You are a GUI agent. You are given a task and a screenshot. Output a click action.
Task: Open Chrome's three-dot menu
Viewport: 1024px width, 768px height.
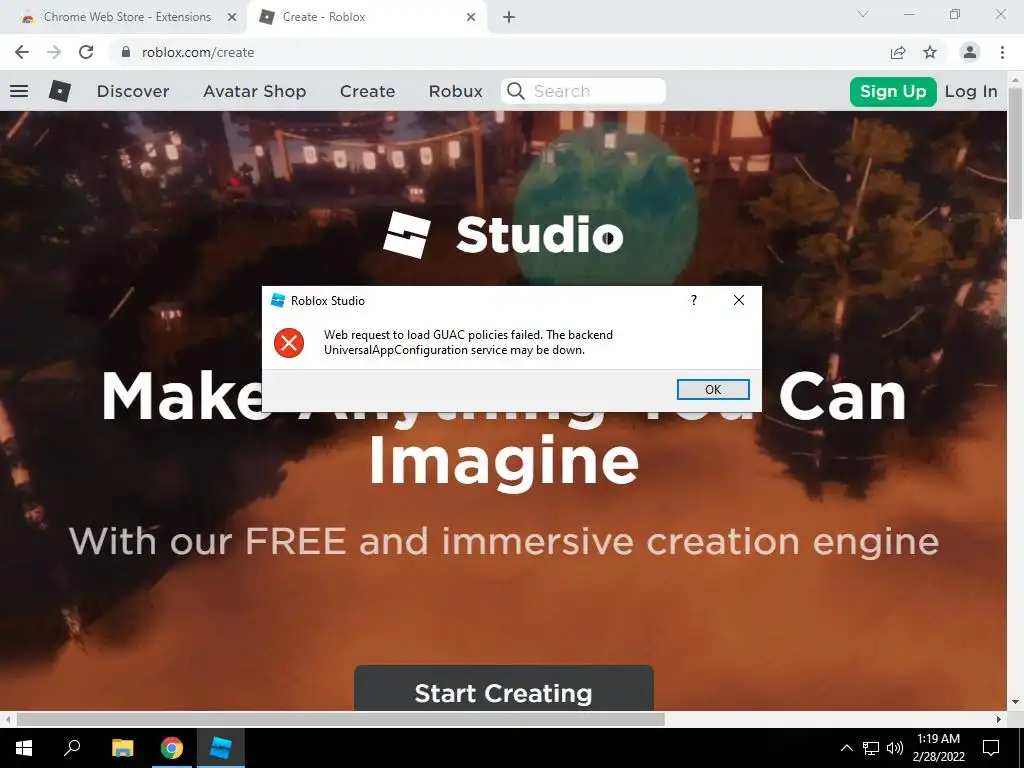[x=1002, y=52]
